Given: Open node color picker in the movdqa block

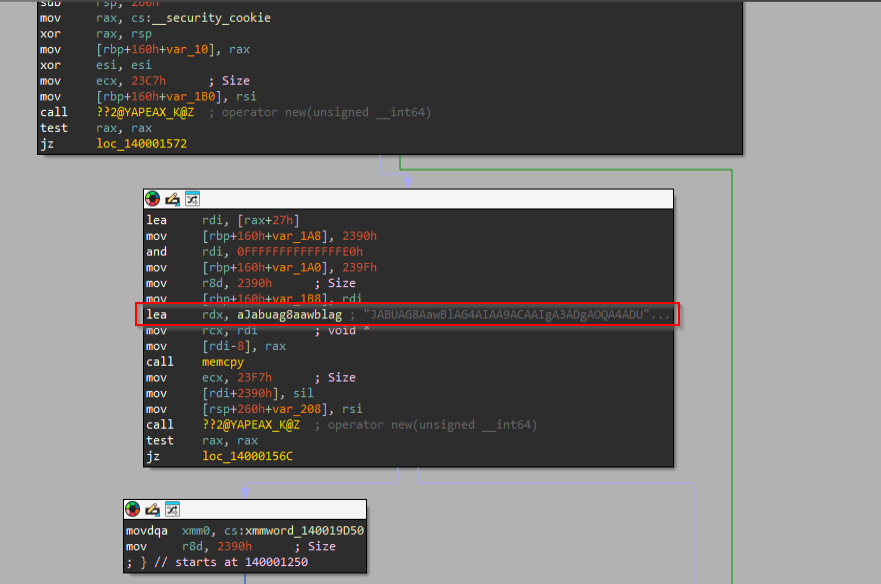Looking at the screenshot, I should click(x=134, y=509).
